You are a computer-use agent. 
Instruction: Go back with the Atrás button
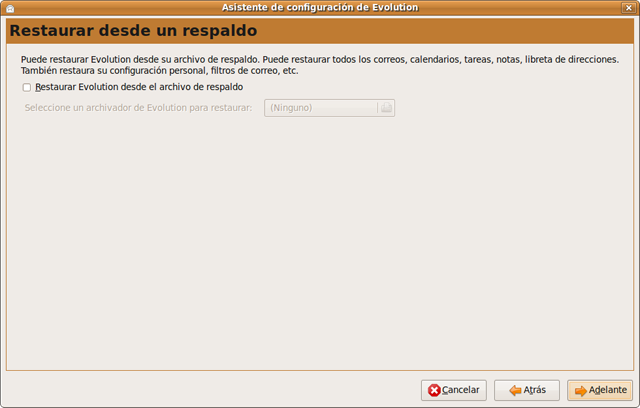527,390
